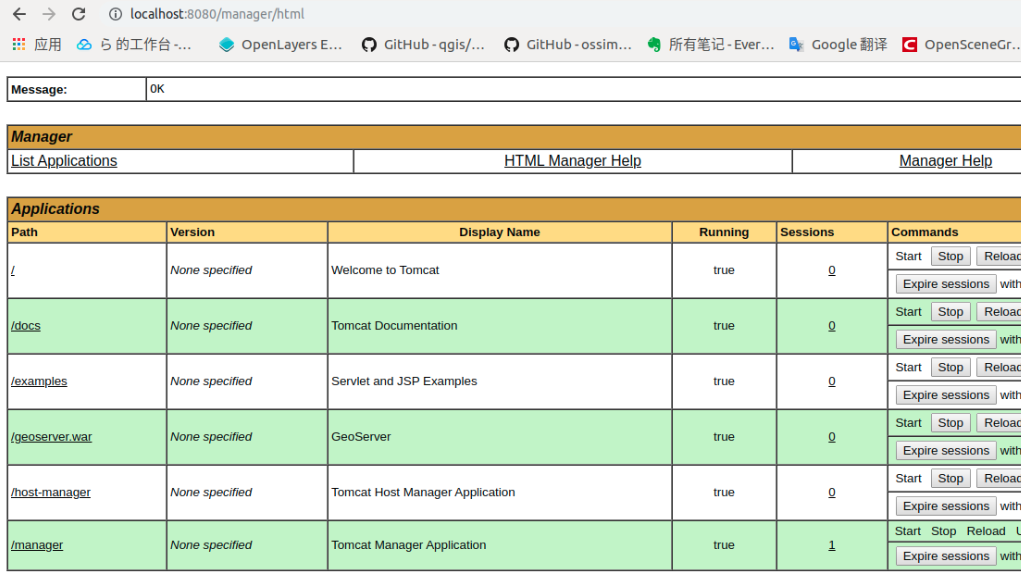Open the /manager sessions count link

click(831, 545)
